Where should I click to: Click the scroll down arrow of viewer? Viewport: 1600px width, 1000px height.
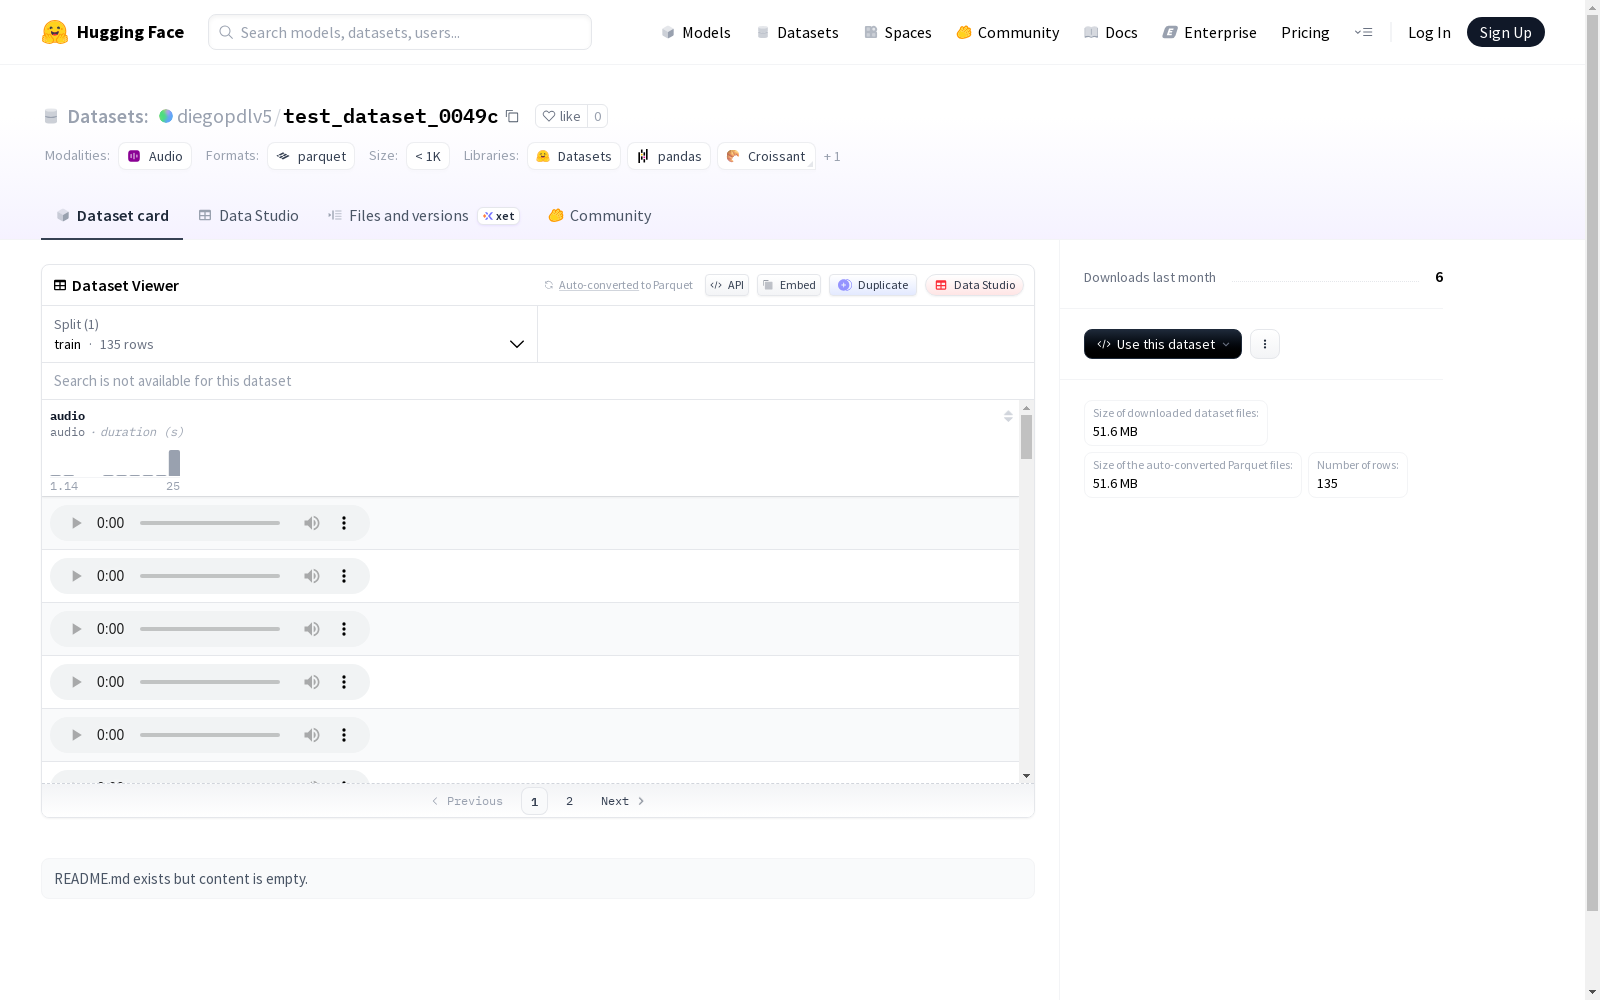click(1026, 776)
